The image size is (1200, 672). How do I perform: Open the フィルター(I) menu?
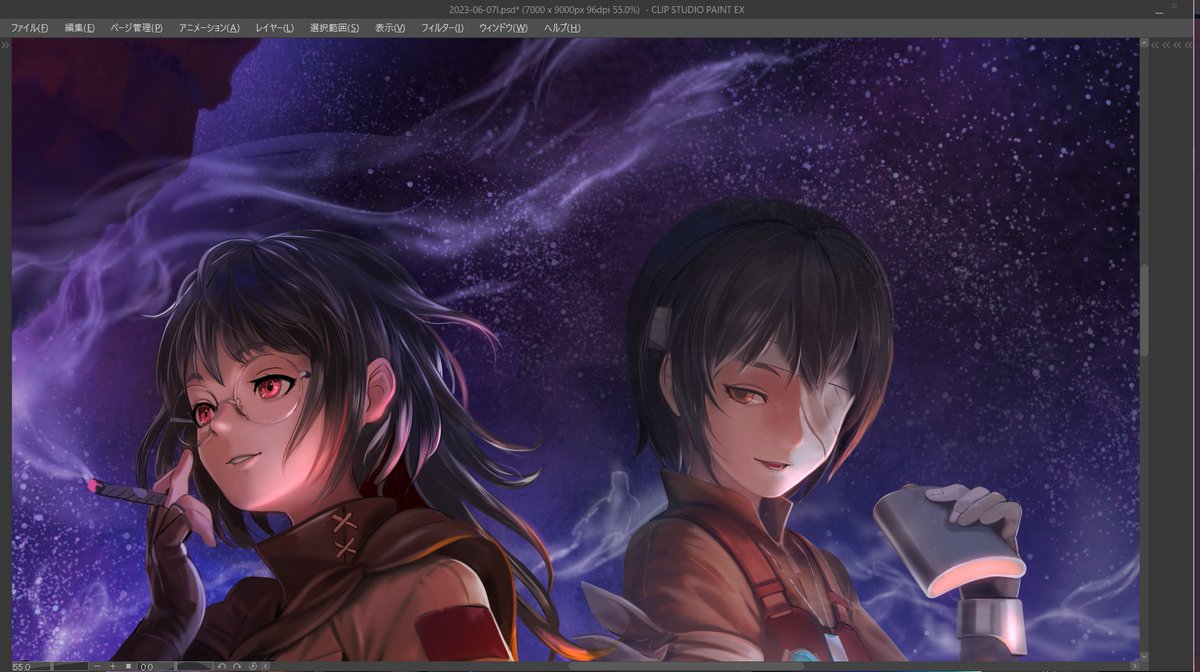(x=442, y=28)
